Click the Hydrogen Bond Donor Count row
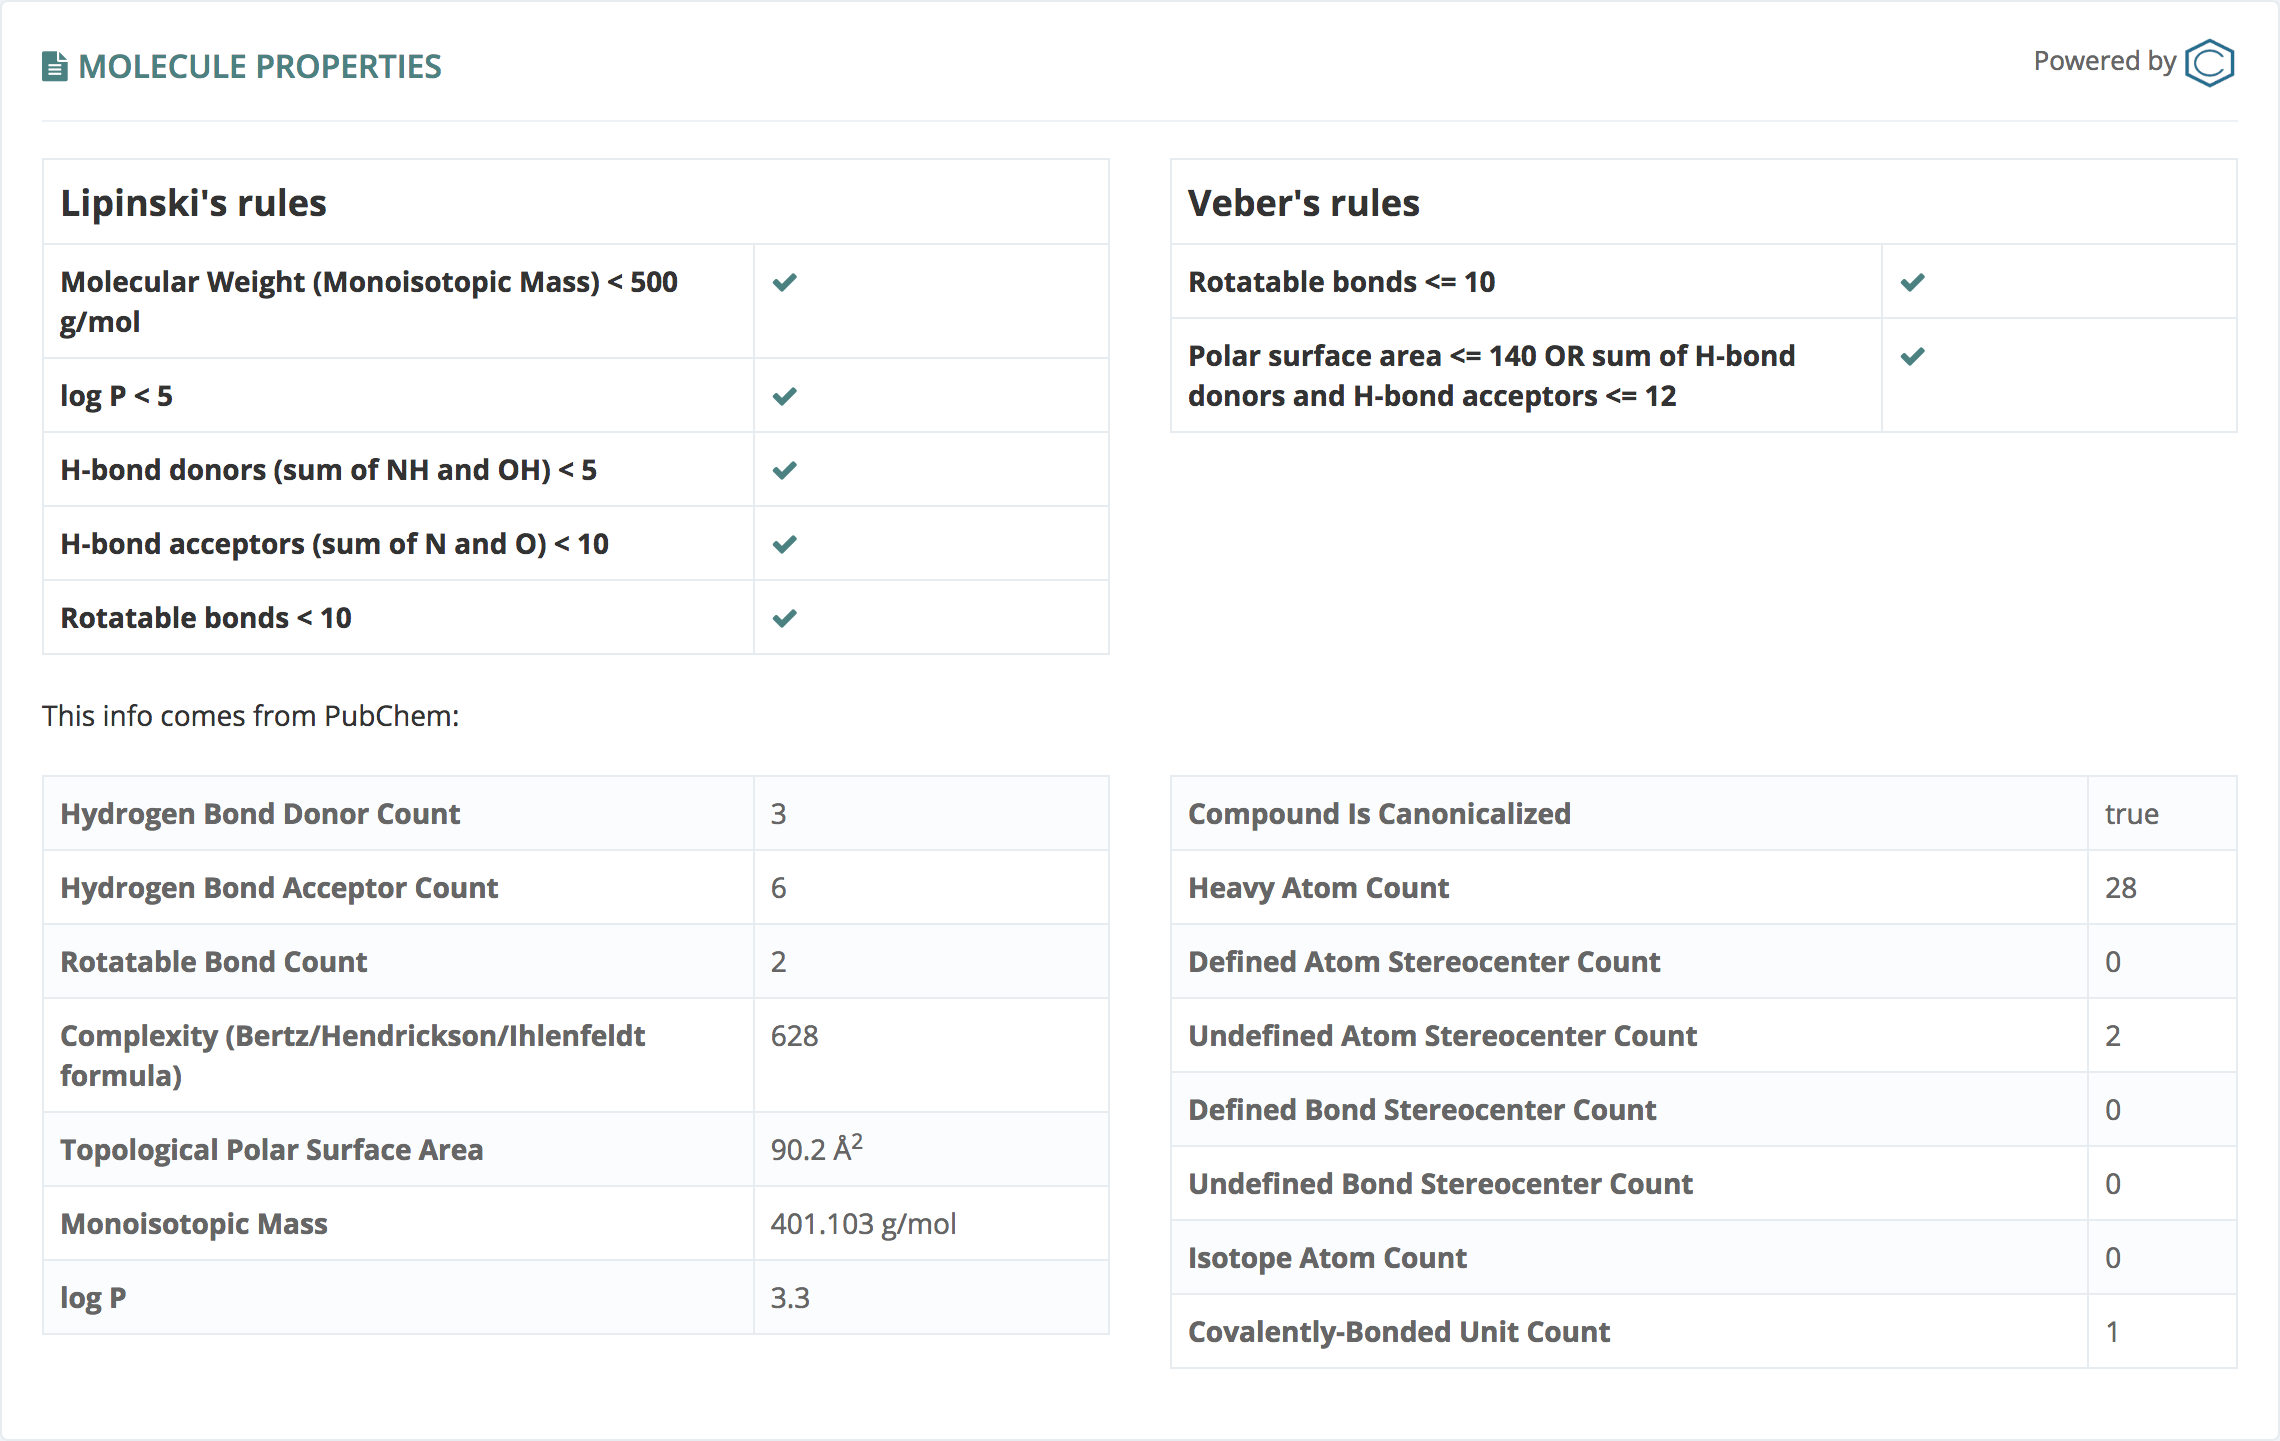The image size is (2280, 1441). click(576, 814)
